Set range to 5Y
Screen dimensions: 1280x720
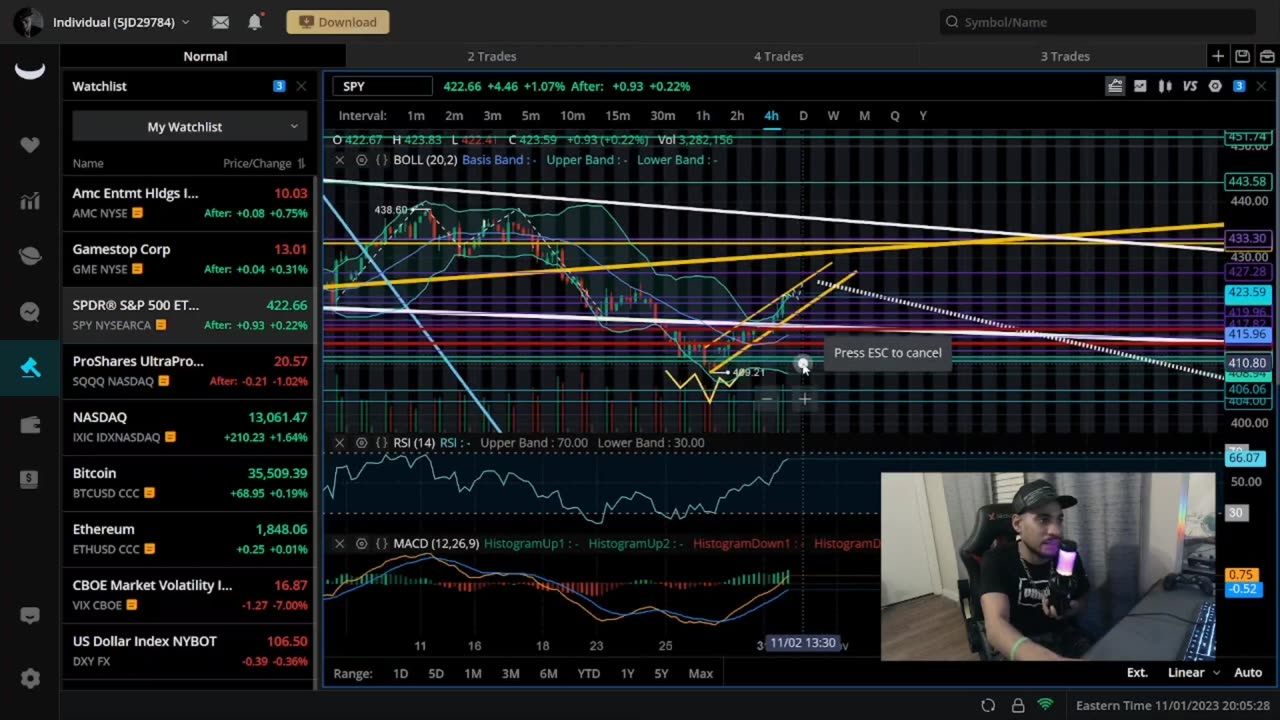661,674
